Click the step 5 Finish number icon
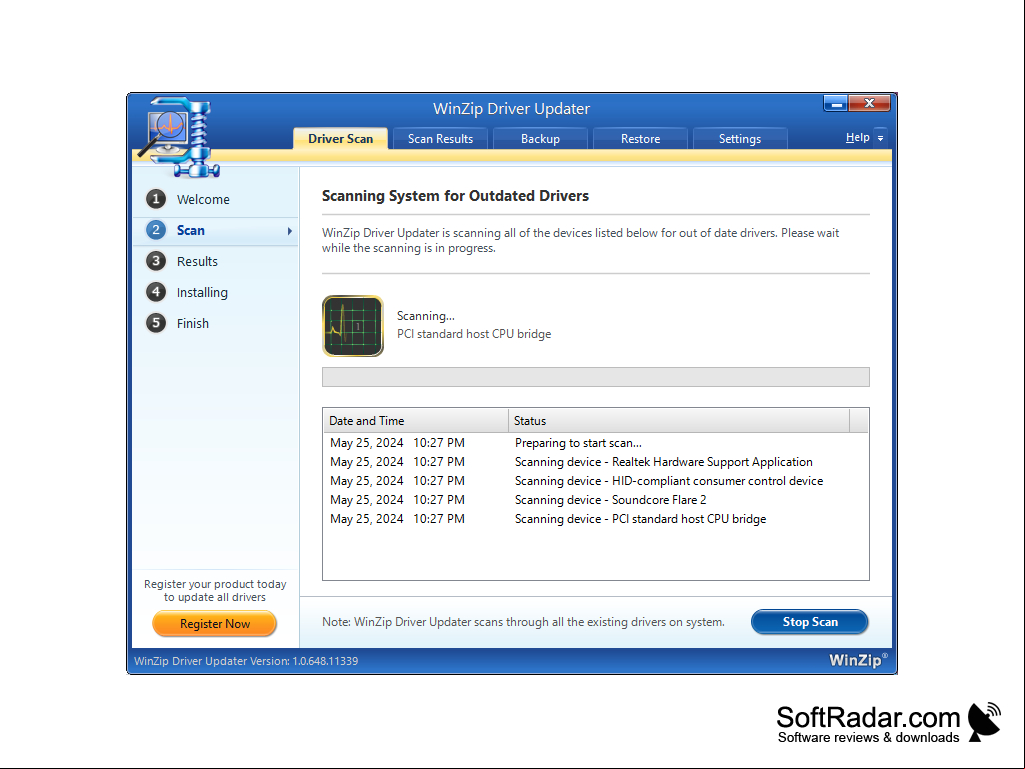Screen dimensions: 1025x769 coord(156,323)
